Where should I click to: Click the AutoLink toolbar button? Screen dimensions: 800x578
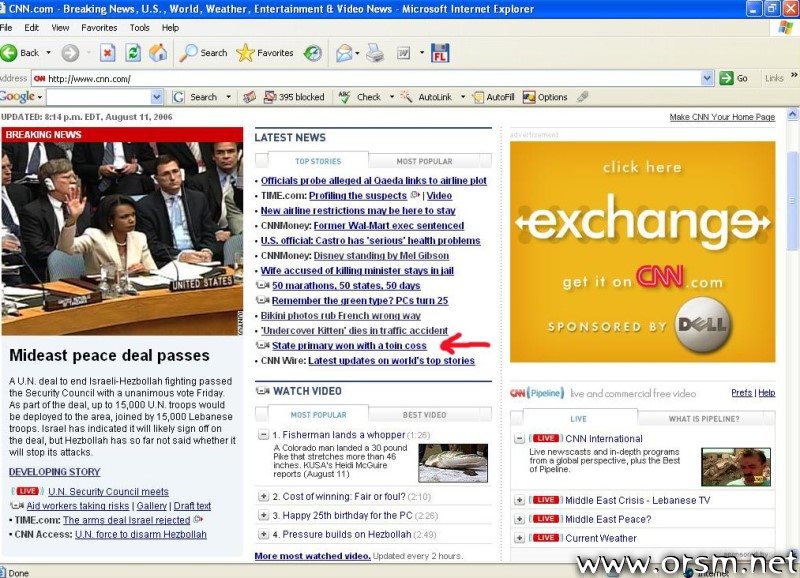point(427,97)
